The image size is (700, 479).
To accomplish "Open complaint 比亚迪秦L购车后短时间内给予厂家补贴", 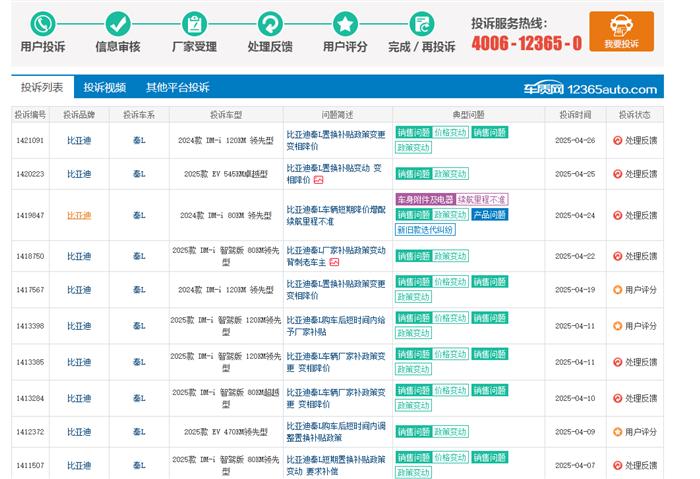I will pos(336,326).
